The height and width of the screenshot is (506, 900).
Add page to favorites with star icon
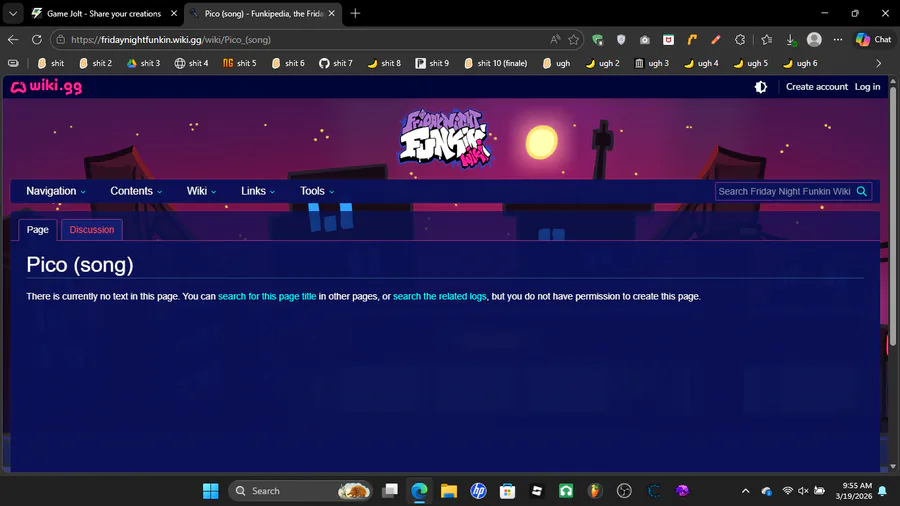click(573, 40)
